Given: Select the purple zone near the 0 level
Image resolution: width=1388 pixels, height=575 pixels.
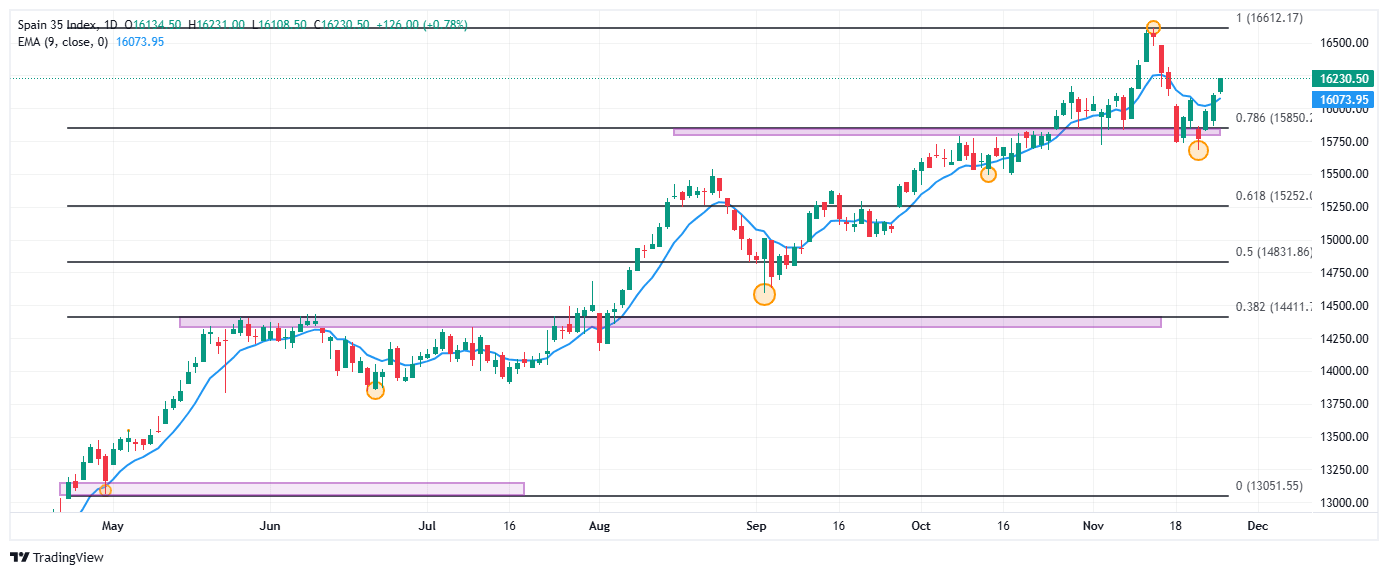Looking at the screenshot, I should tap(291, 489).
